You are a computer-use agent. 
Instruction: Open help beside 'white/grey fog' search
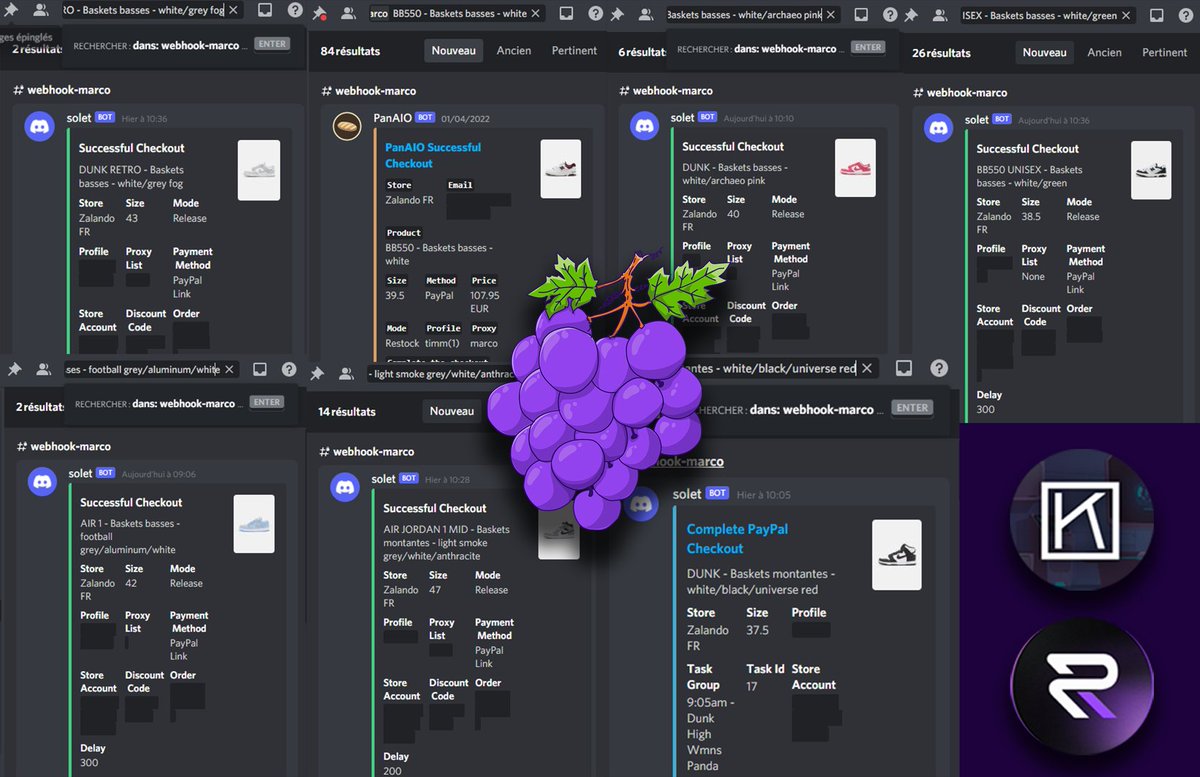295,10
